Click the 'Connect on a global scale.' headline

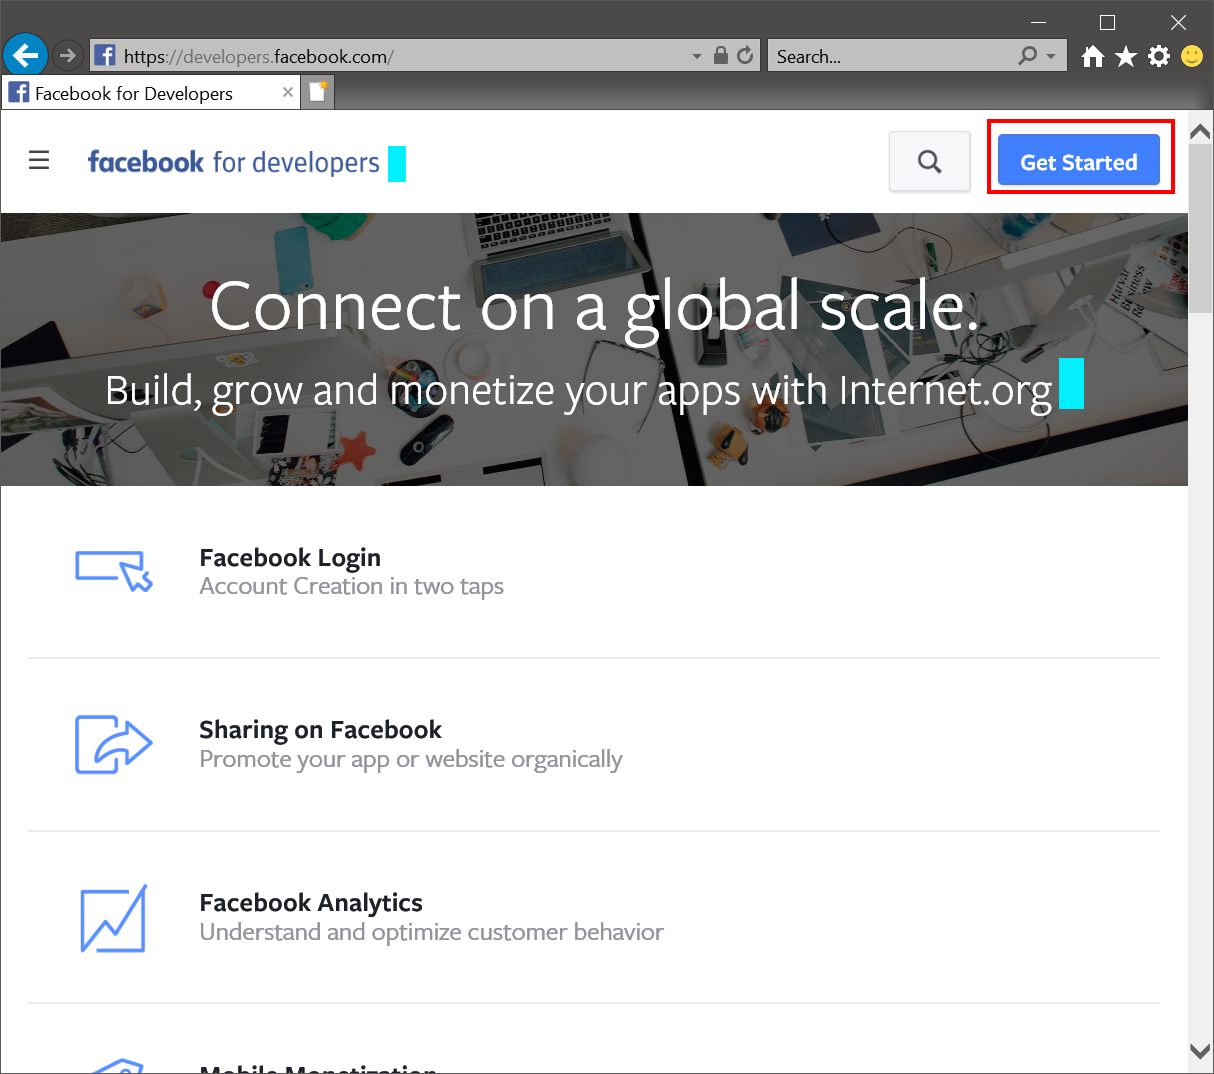pos(594,306)
